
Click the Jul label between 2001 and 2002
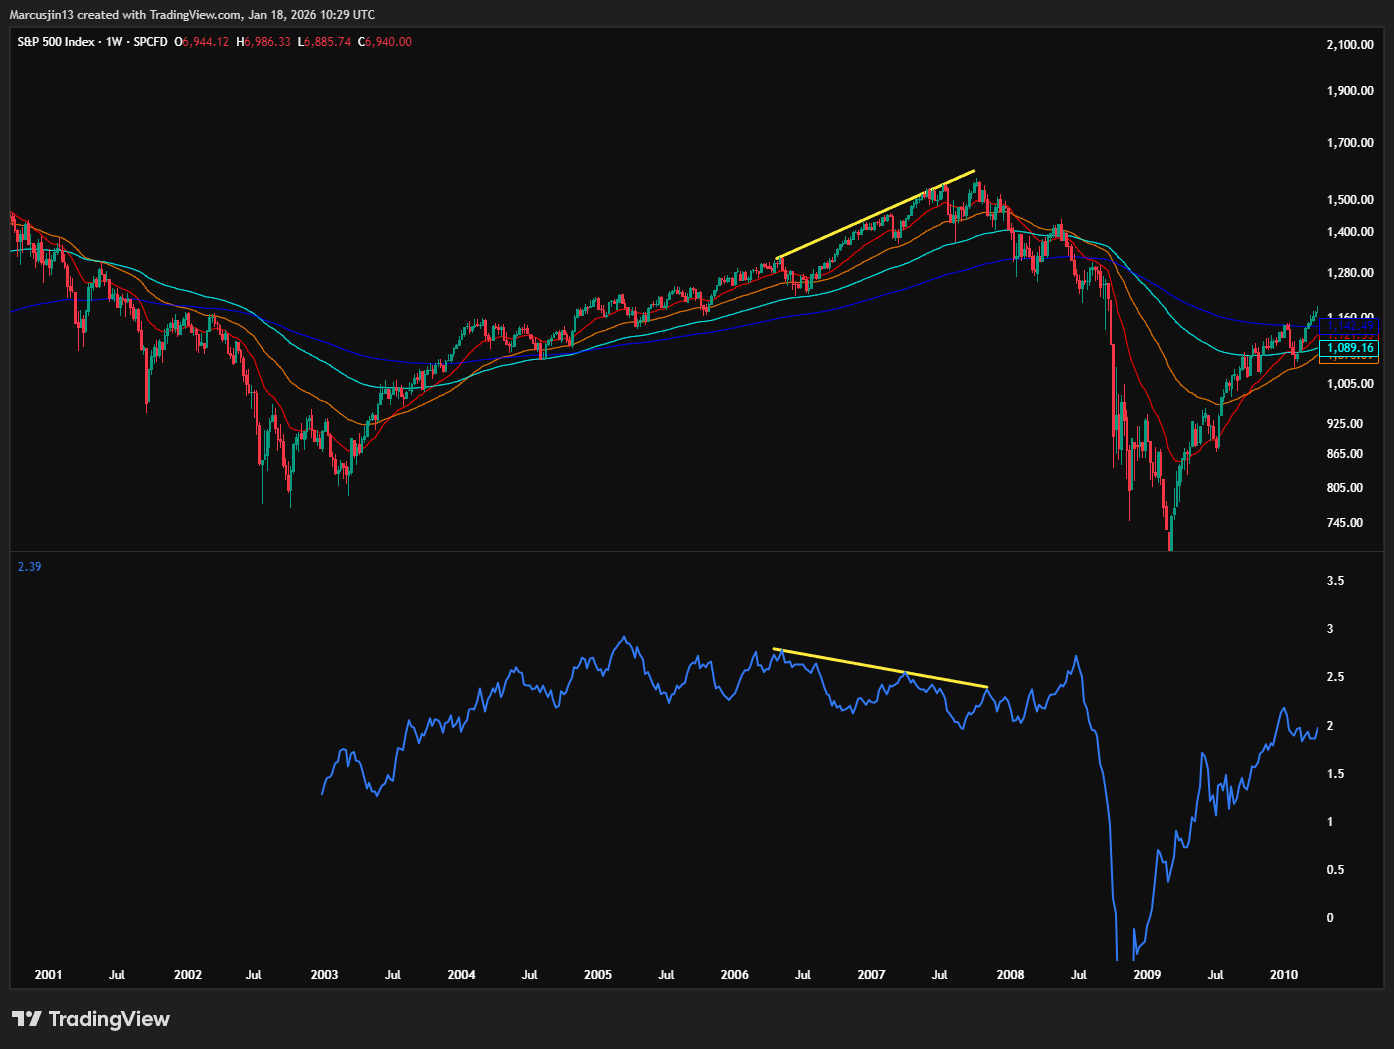(117, 975)
